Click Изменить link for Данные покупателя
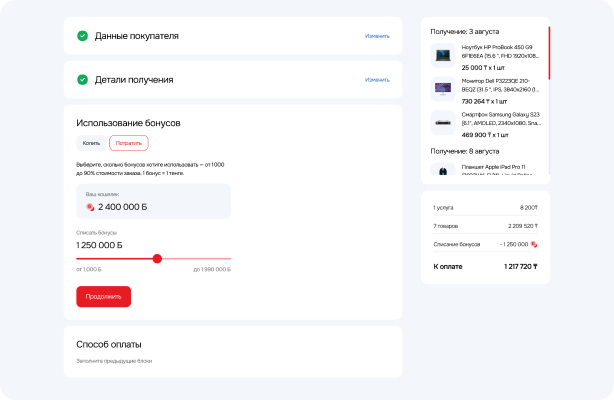 click(x=377, y=36)
